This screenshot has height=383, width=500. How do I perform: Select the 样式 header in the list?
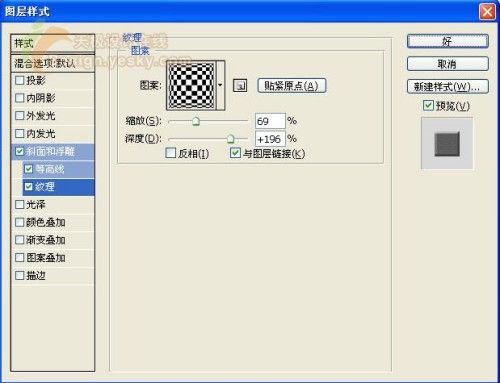[x=53, y=43]
